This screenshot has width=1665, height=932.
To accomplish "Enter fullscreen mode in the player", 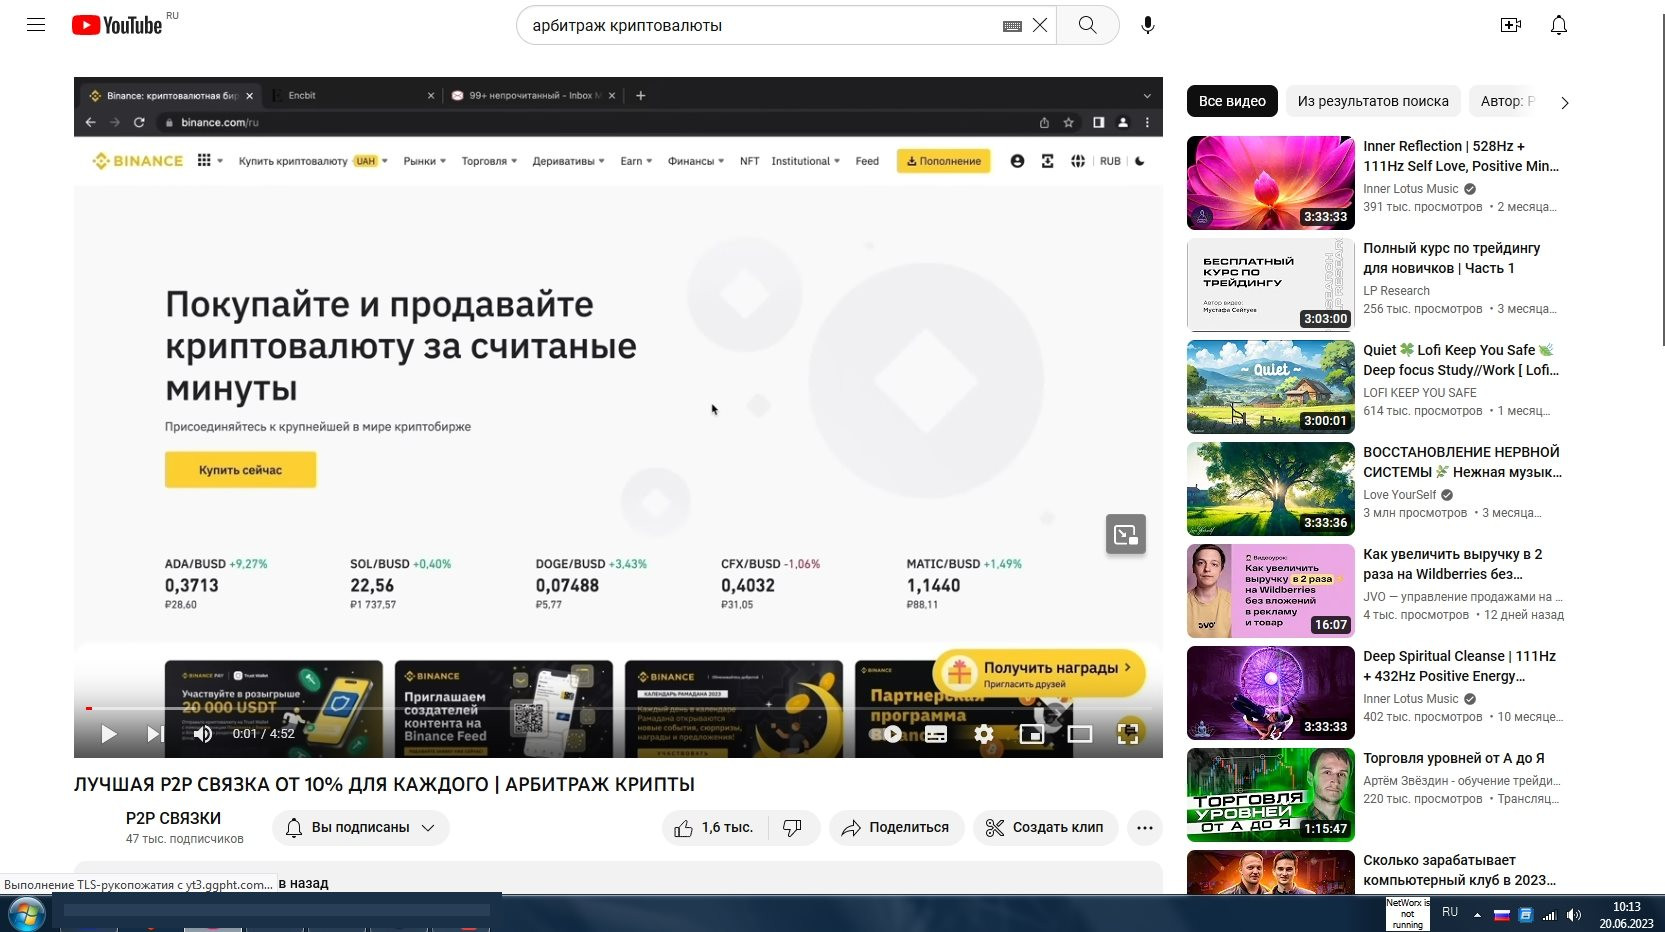I will (x=1128, y=734).
